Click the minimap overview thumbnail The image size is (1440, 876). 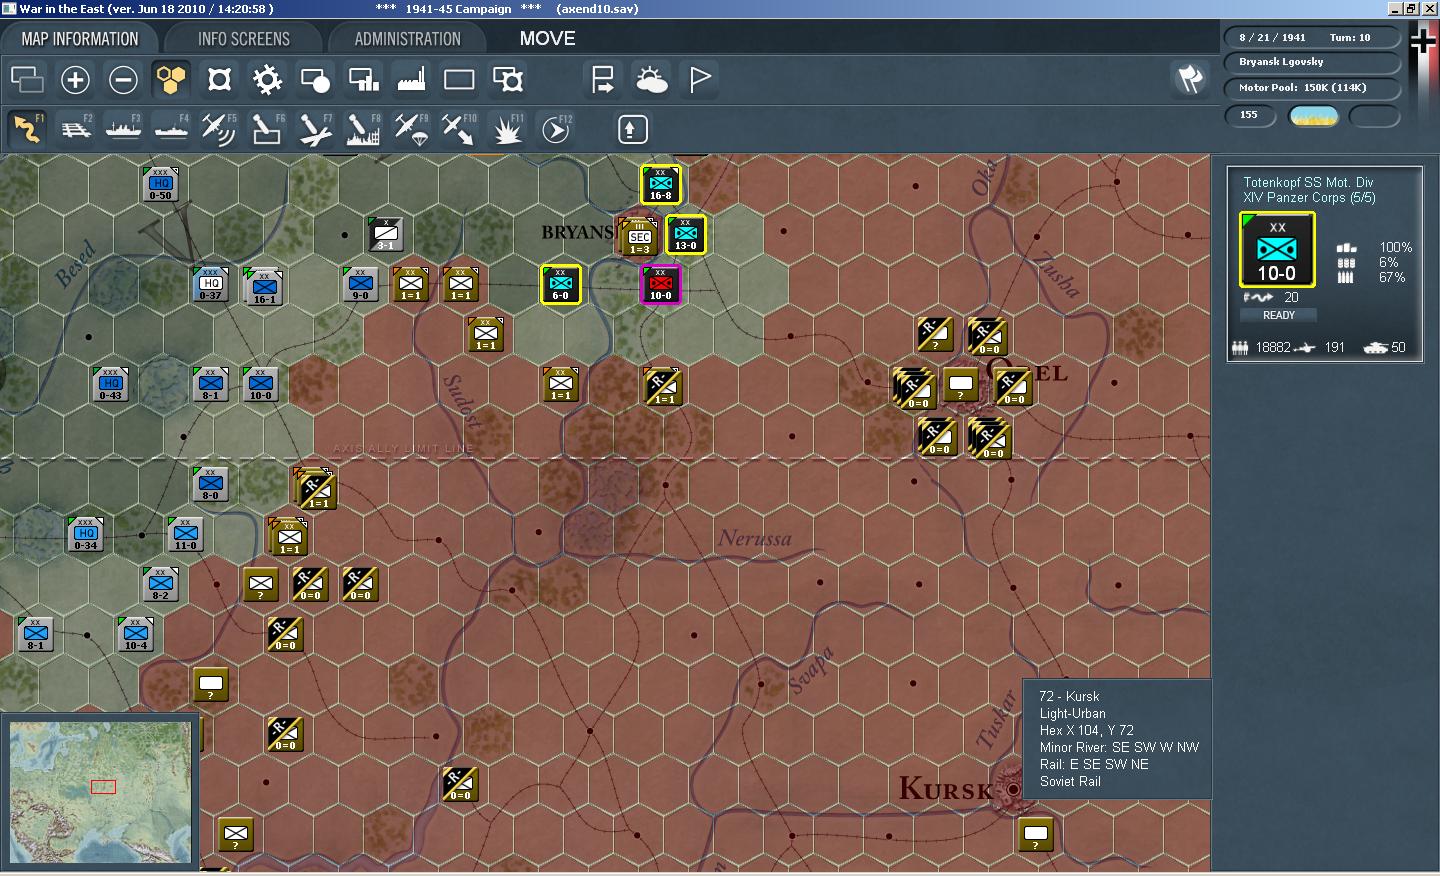[100, 792]
